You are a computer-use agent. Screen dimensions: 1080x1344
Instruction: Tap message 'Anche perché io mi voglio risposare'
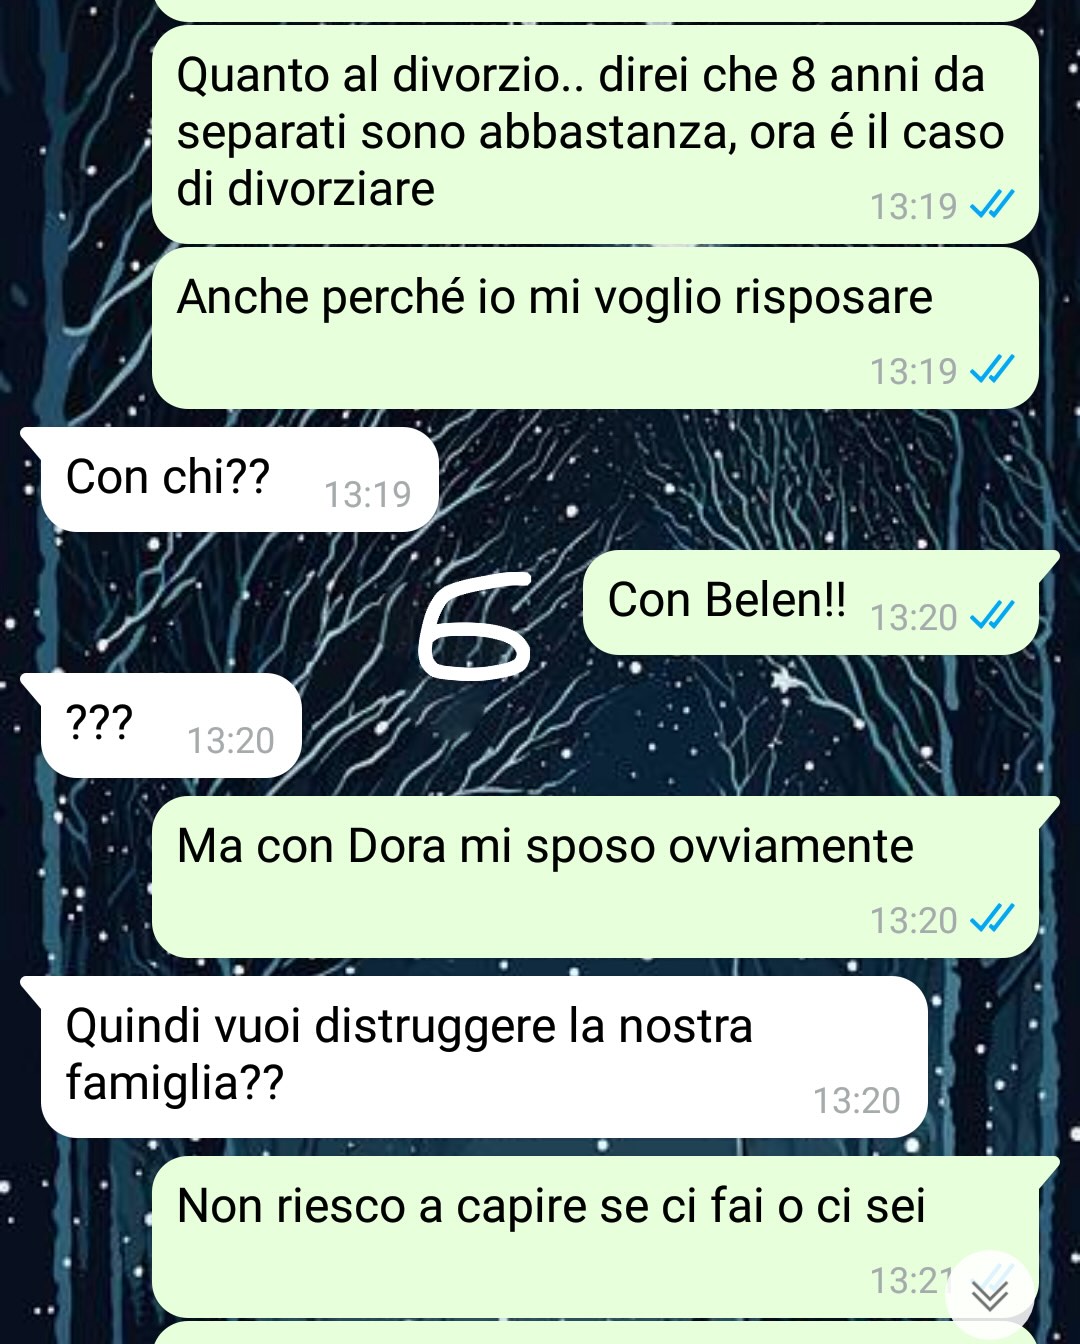[595, 328]
